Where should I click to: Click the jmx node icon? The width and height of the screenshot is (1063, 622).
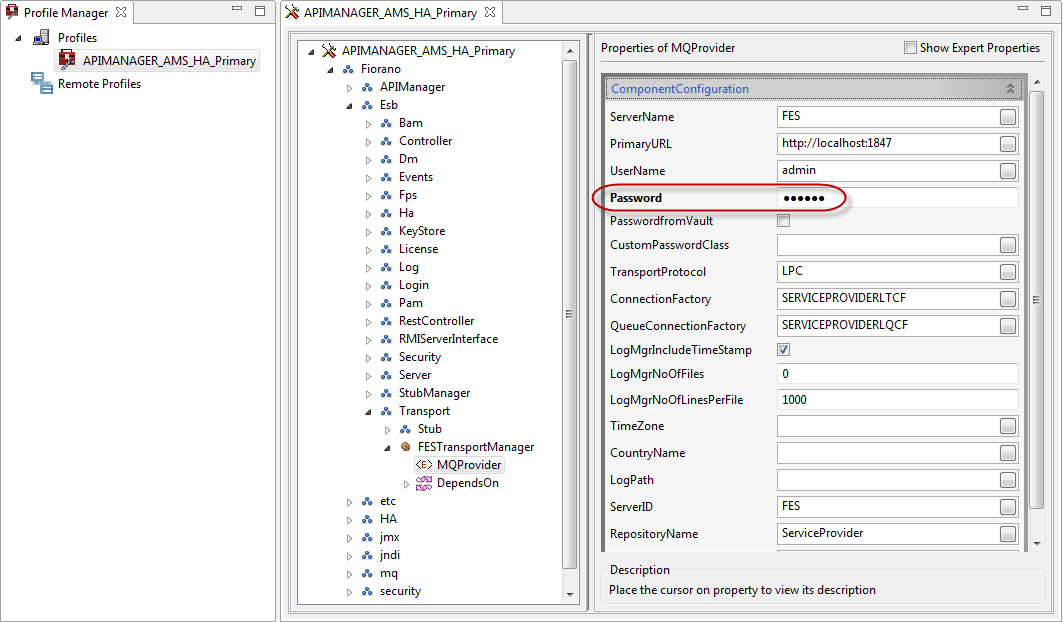coord(367,537)
